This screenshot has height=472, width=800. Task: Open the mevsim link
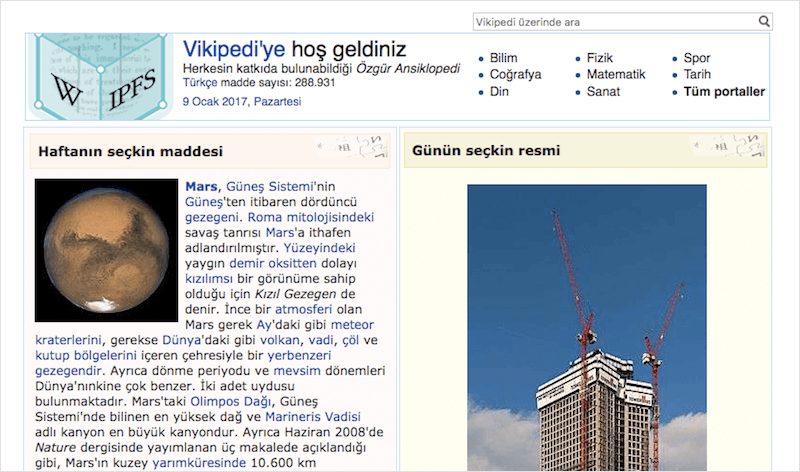[x=297, y=370]
